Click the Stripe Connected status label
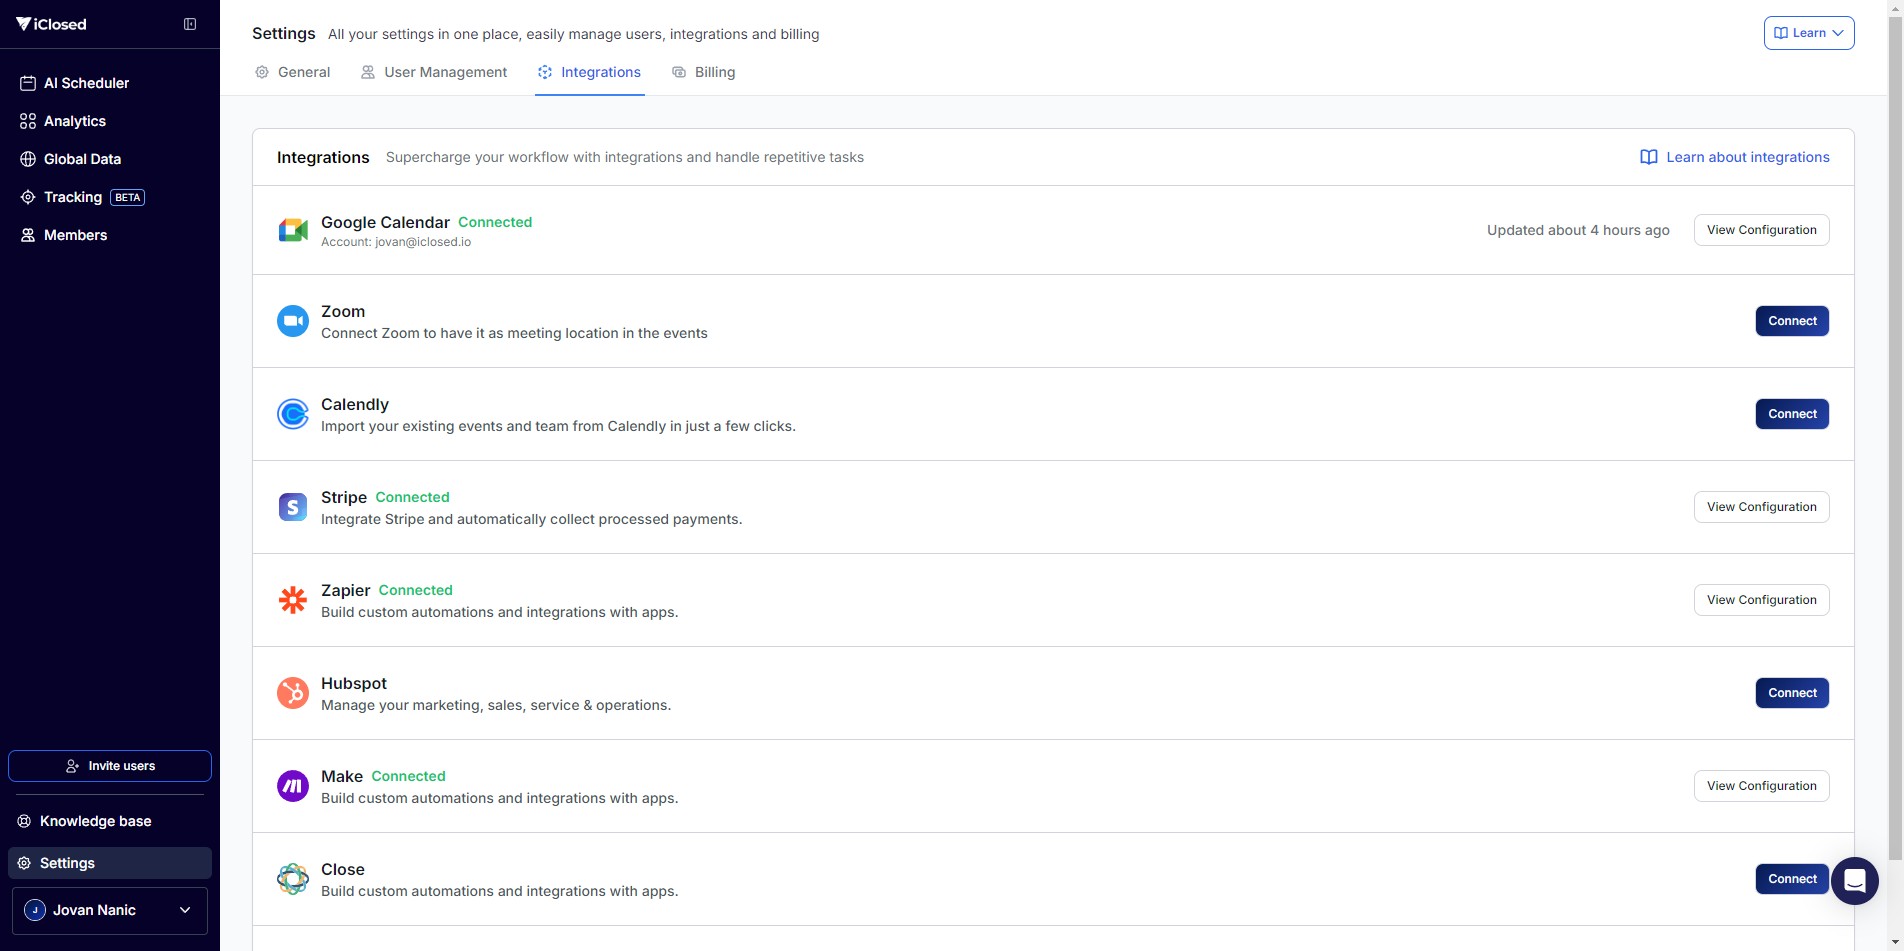The image size is (1904, 951). (412, 497)
